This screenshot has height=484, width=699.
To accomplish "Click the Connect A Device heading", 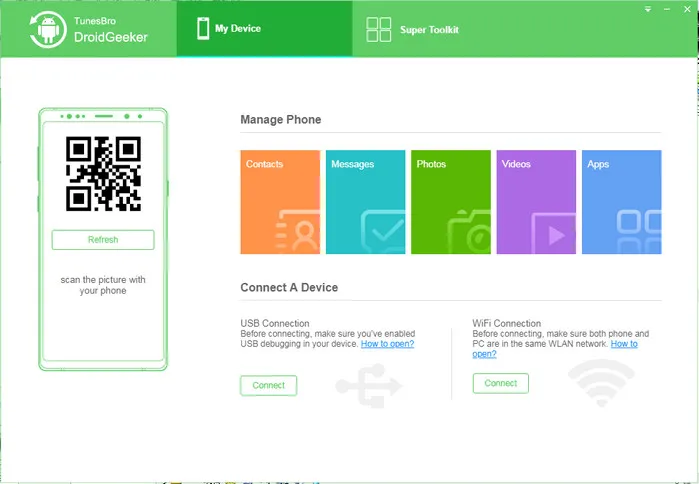I will point(289,287).
